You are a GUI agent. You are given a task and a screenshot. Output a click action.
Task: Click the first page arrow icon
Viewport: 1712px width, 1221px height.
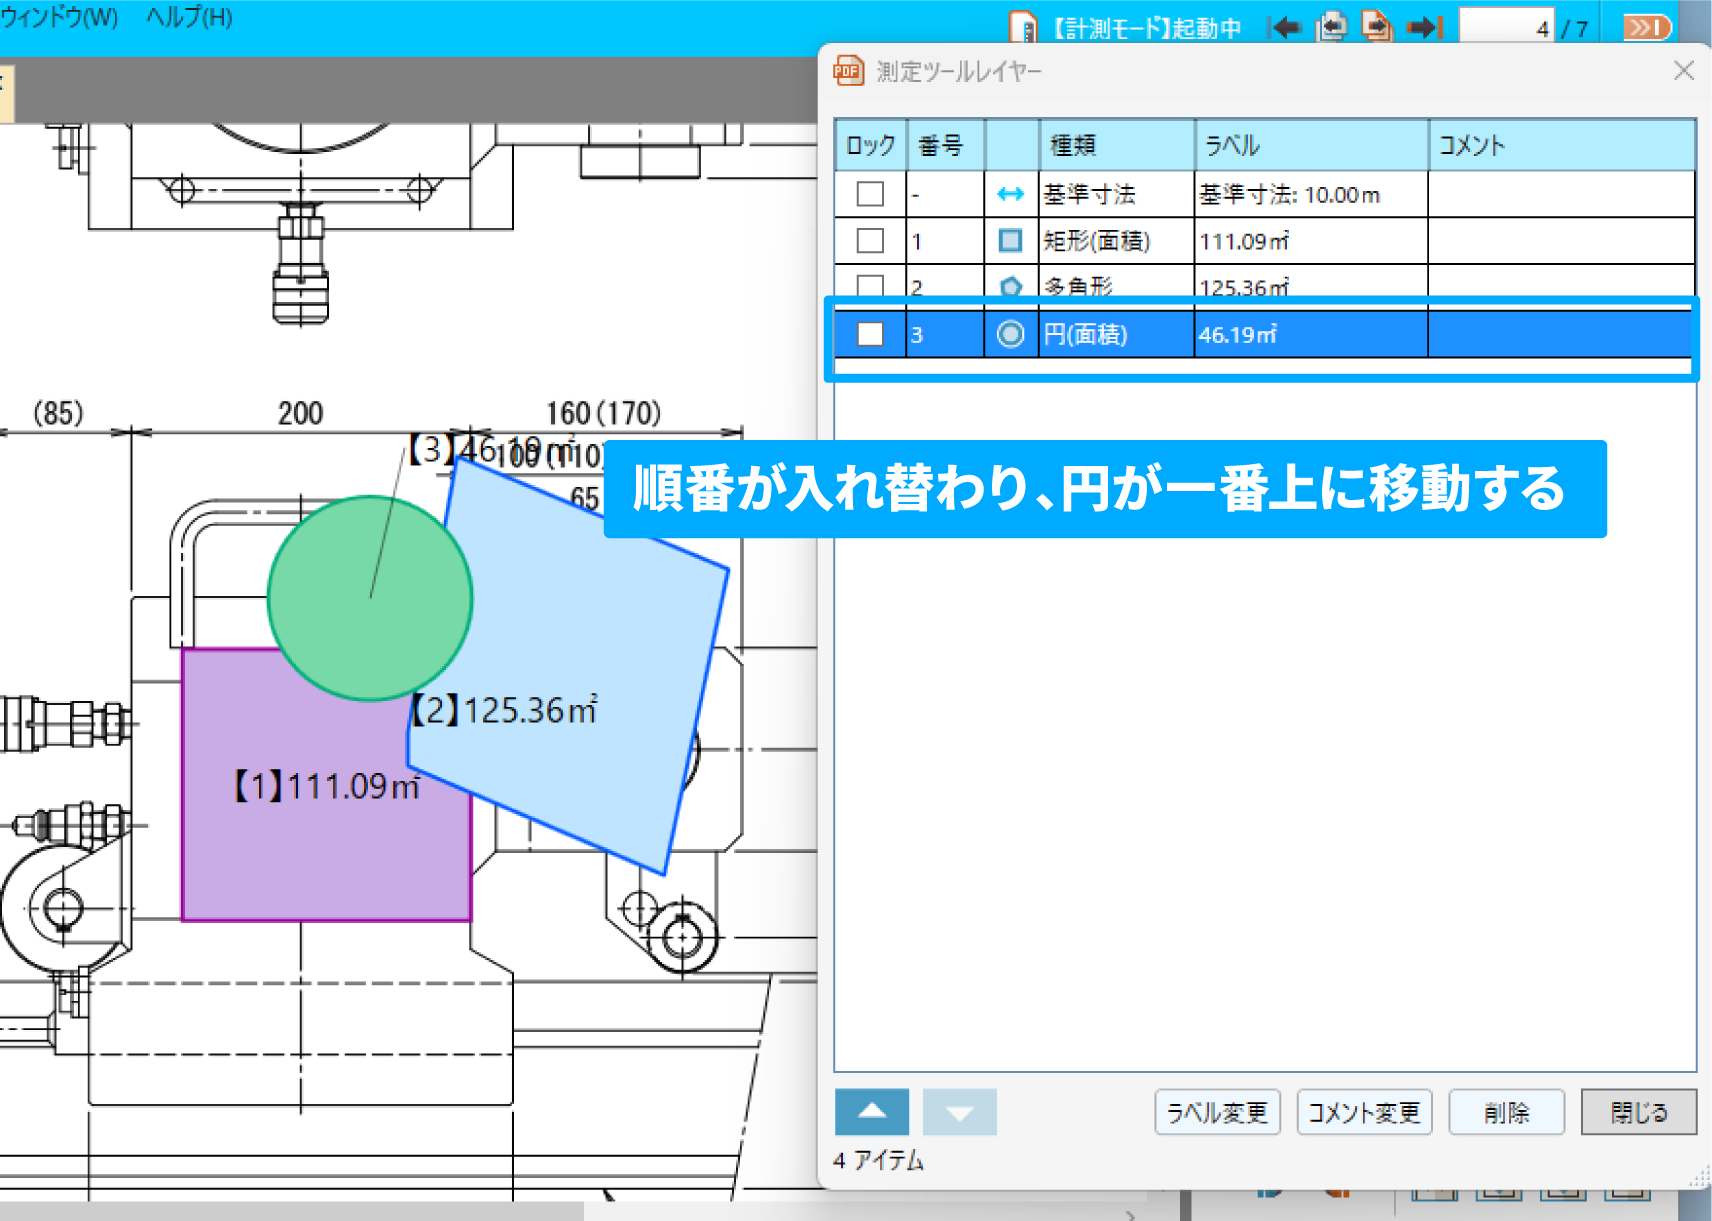(x=1285, y=27)
